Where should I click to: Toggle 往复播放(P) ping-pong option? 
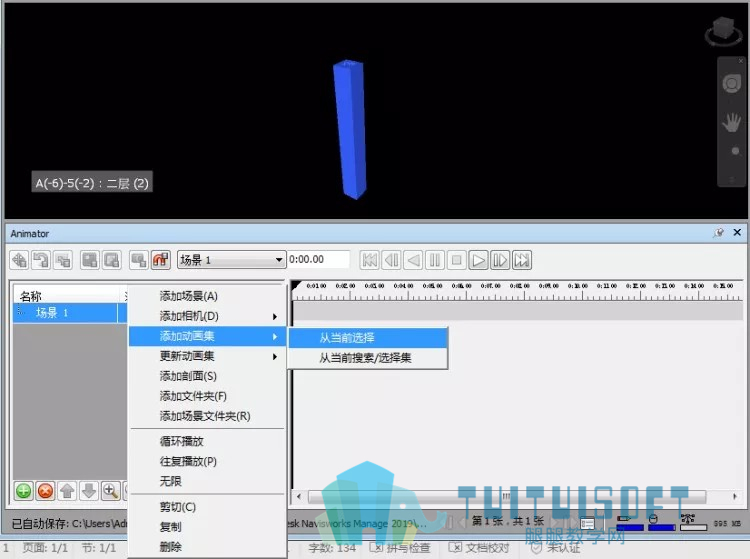pyautogui.click(x=208, y=461)
